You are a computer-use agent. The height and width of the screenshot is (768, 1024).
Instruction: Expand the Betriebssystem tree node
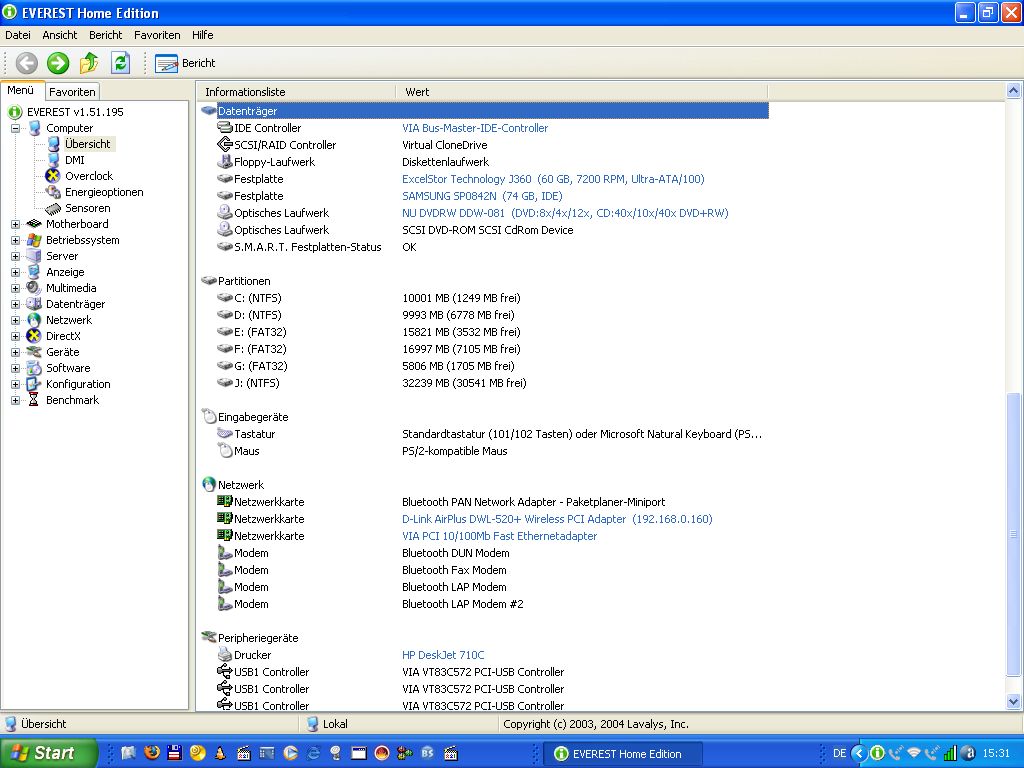point(15,240)
